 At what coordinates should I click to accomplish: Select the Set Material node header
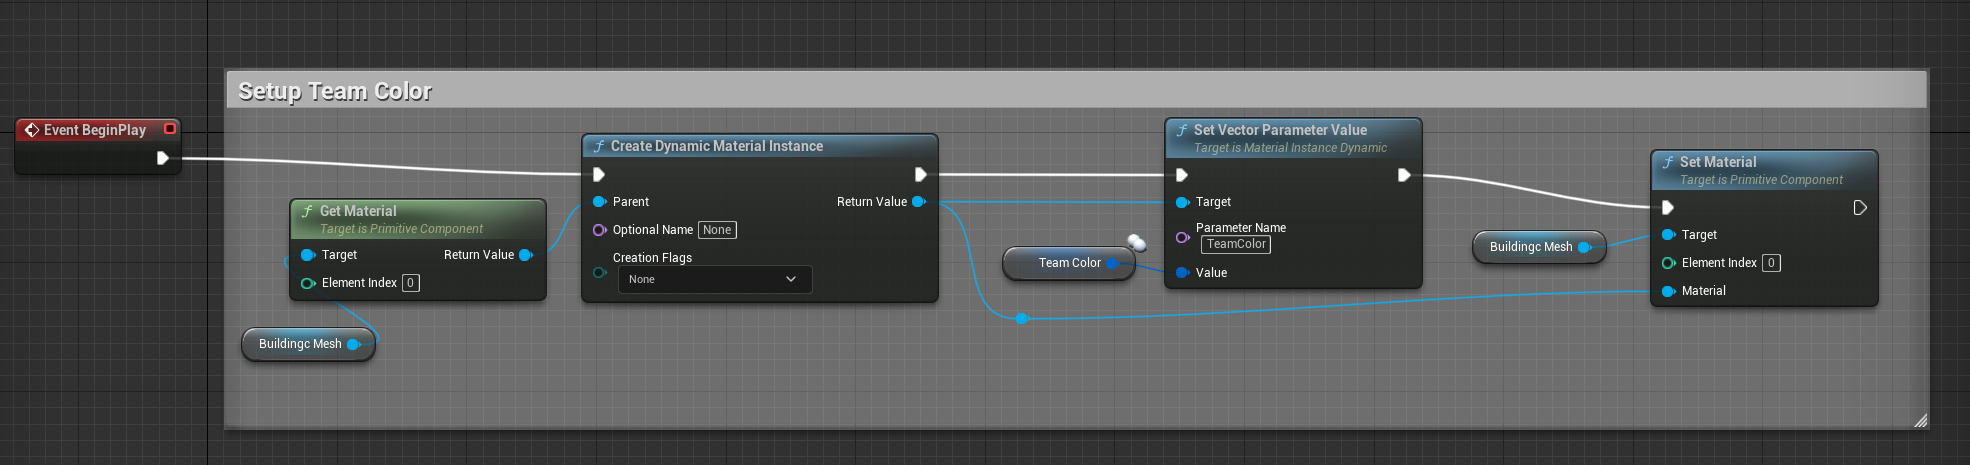point(1764,170)
